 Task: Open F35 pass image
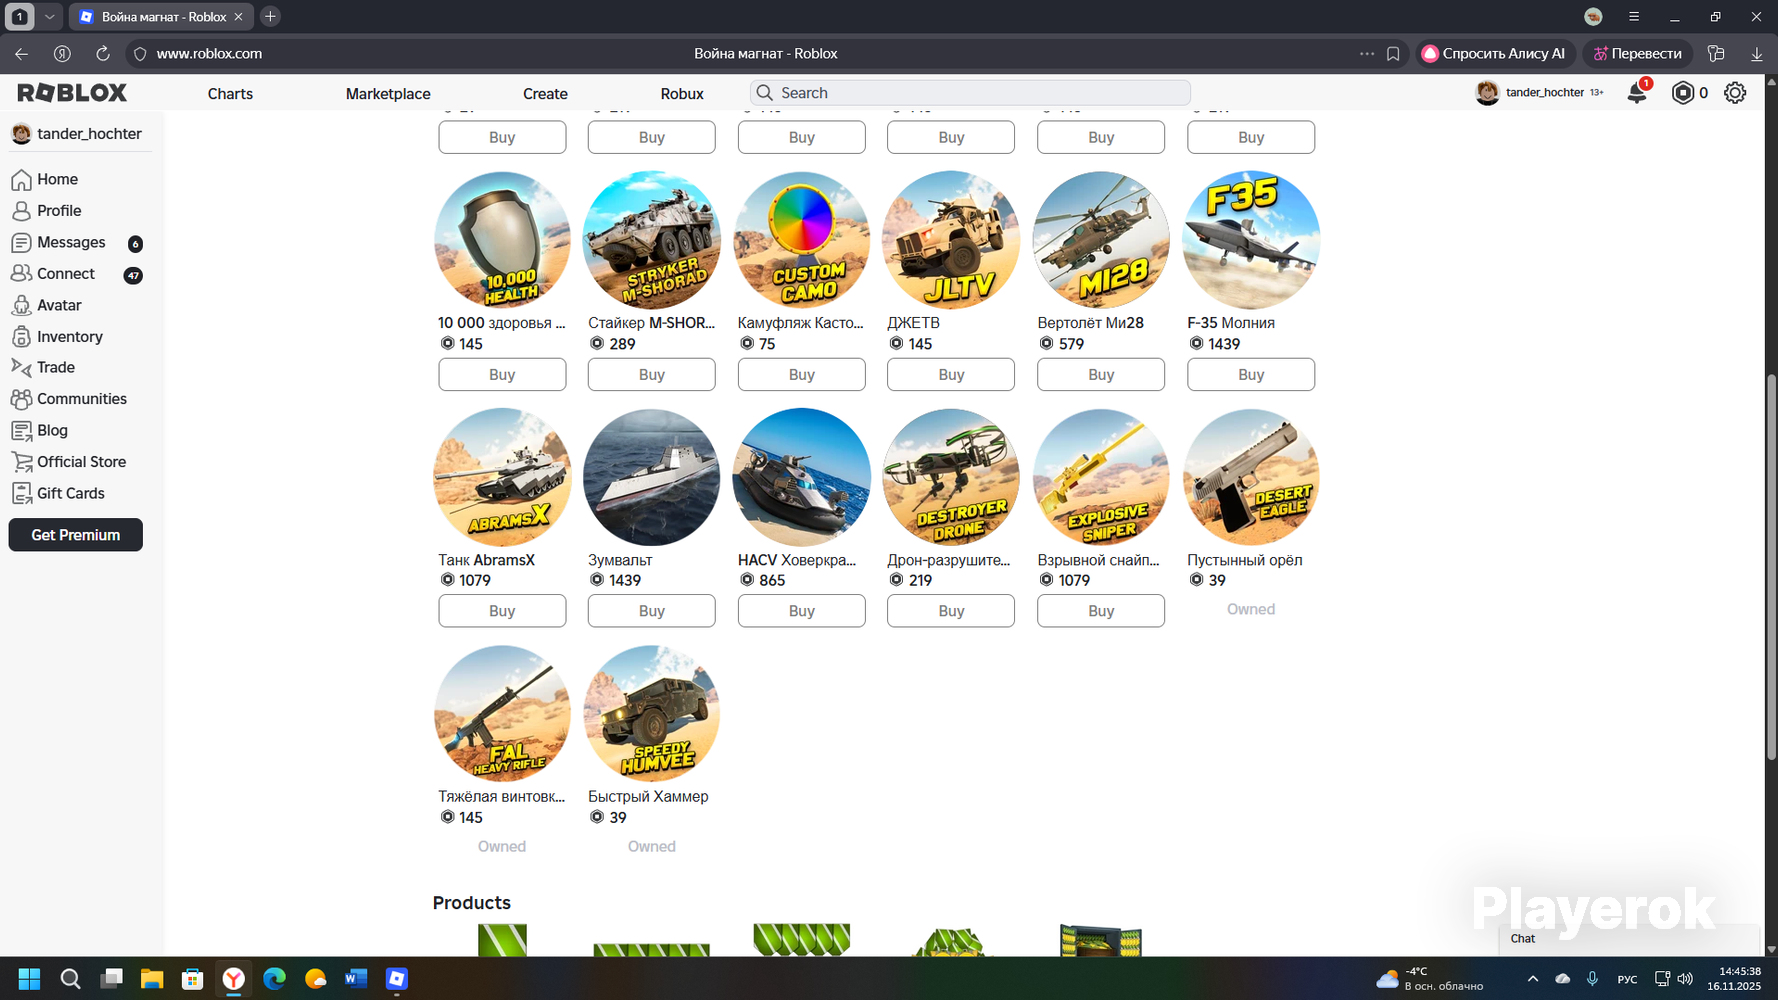pos(1251,240)
